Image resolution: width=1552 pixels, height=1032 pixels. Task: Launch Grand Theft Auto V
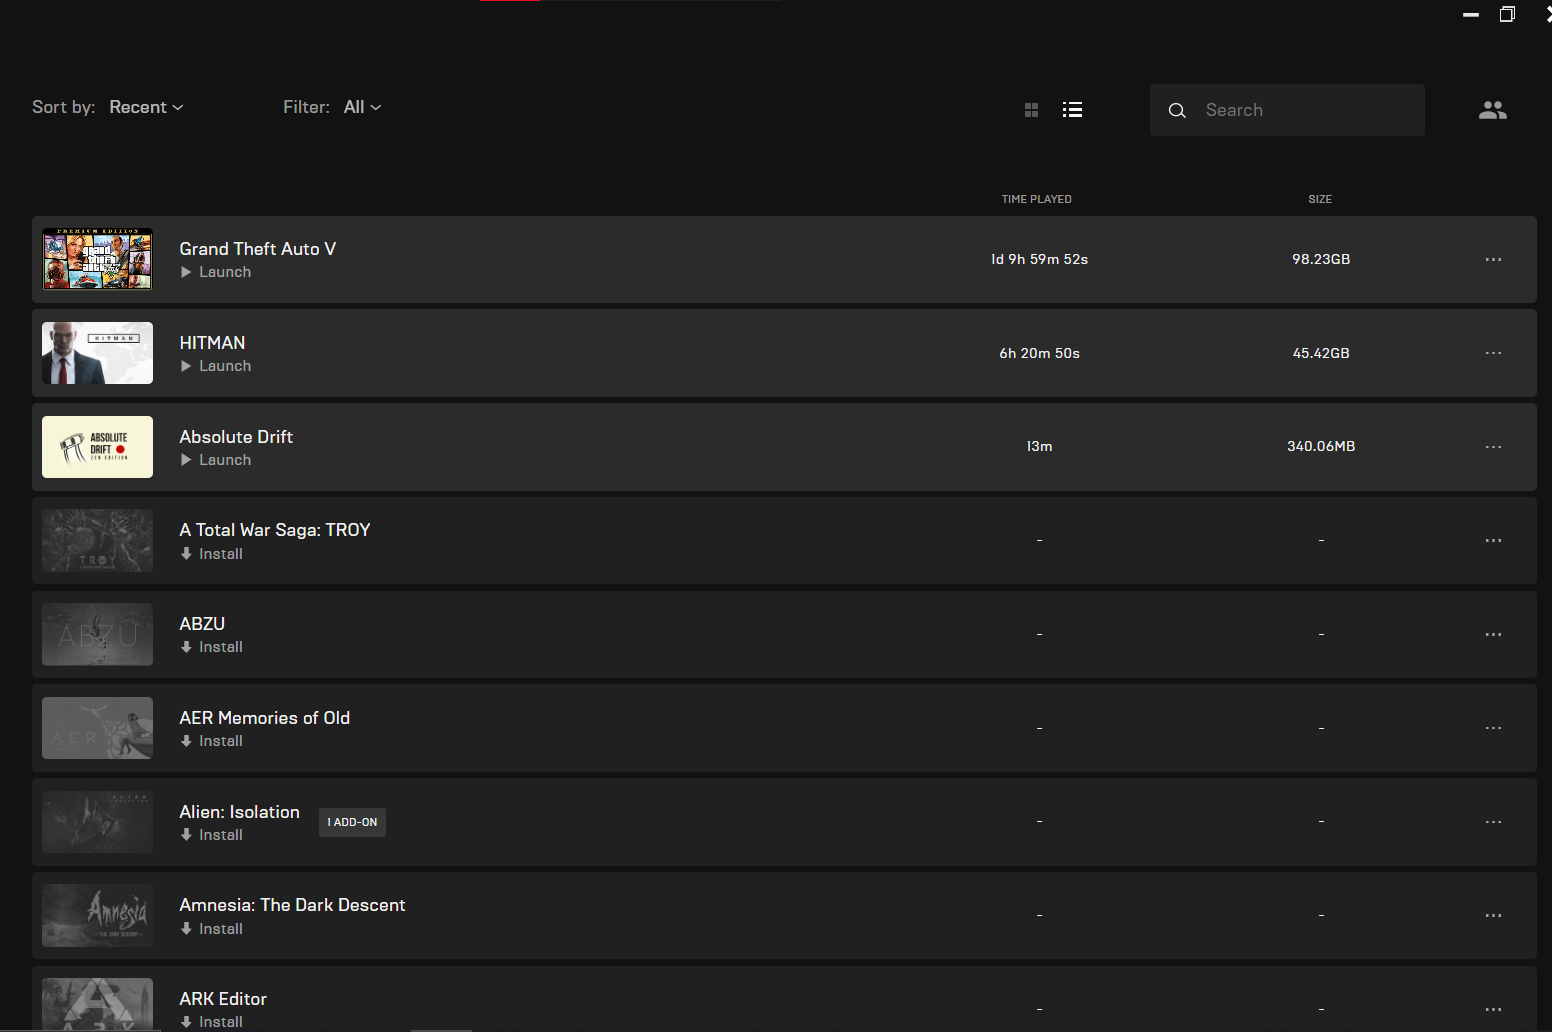216,272
